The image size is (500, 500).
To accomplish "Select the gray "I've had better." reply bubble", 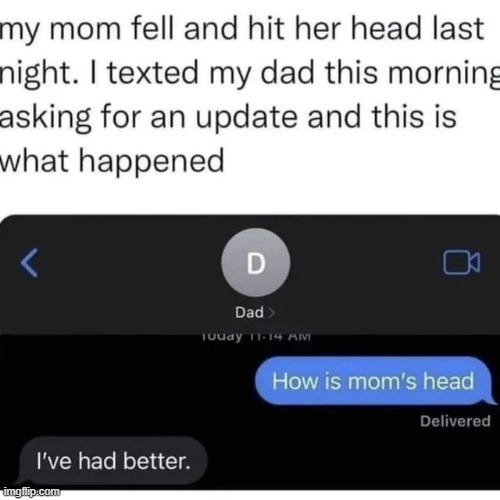I will [112, 461].
